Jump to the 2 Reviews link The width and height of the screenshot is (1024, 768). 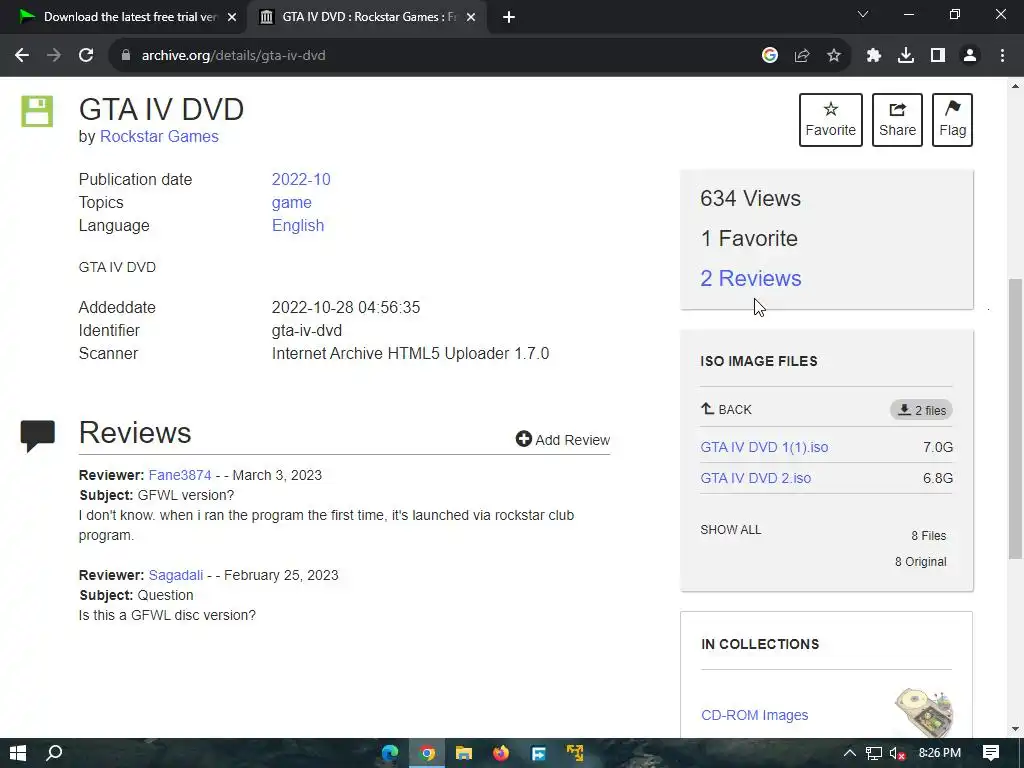click(x=750, y=278)
